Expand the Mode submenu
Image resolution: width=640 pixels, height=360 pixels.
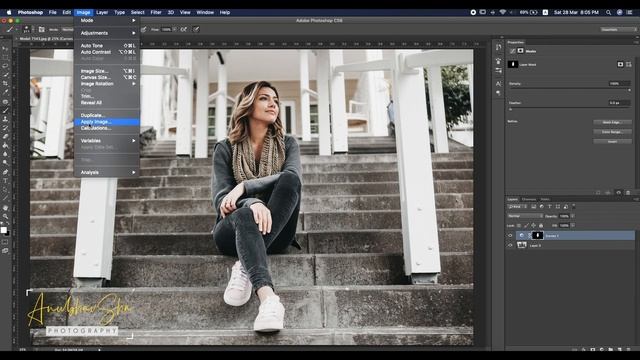(x=107, y=20)
